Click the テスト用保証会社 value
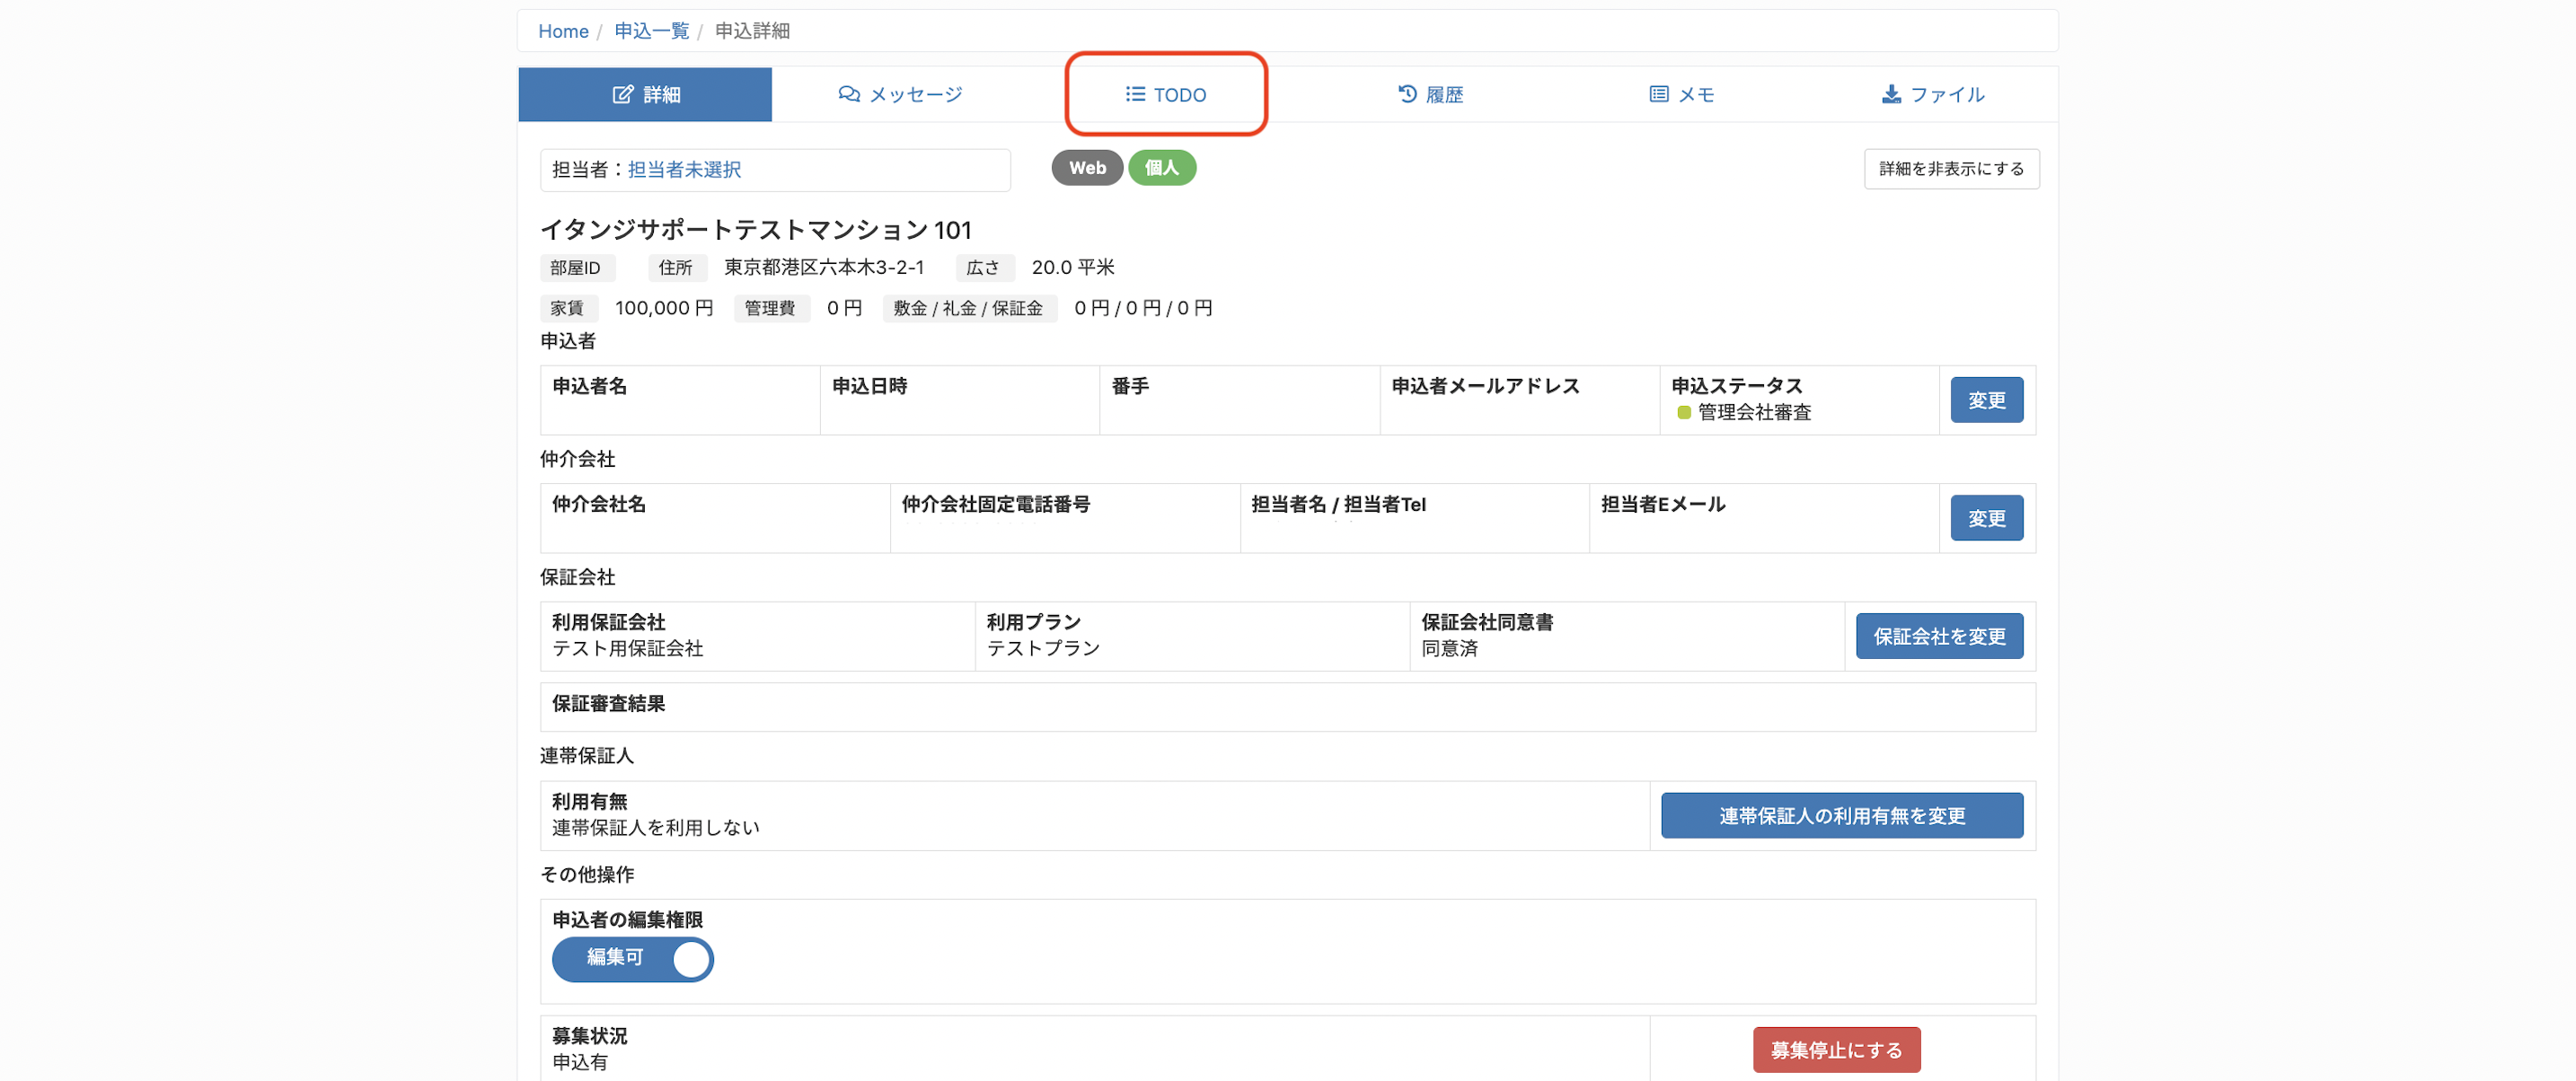 [627, 648]
